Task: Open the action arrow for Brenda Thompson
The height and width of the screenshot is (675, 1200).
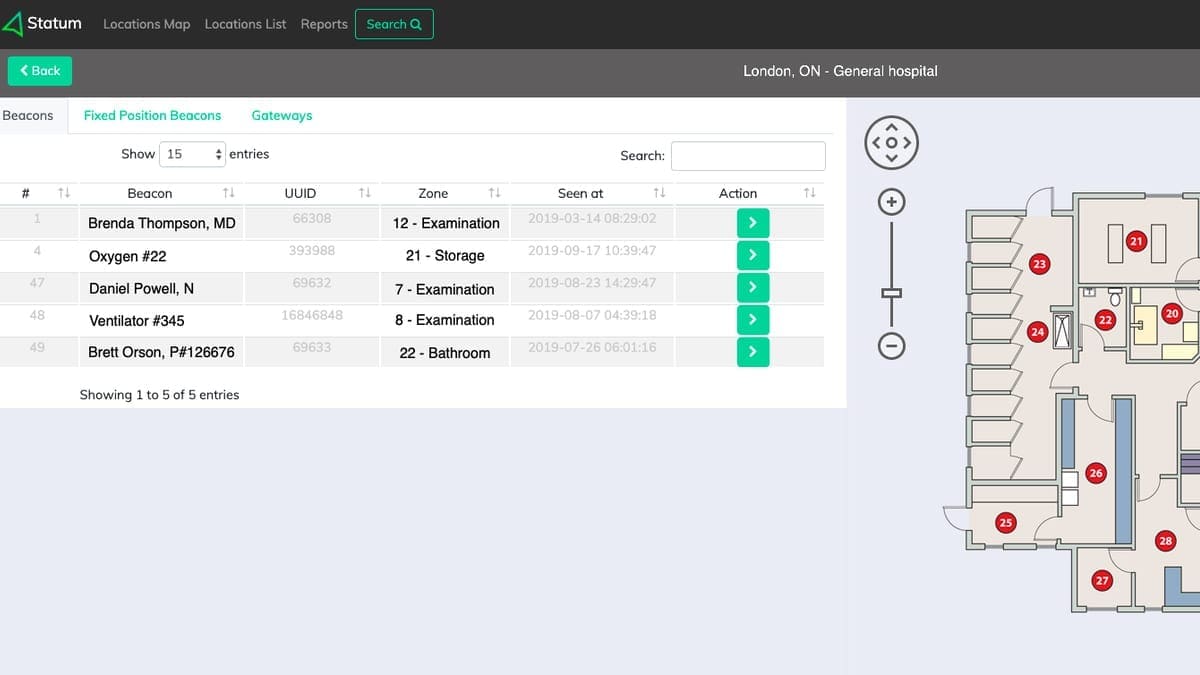Action: click(x=752, y=222)
